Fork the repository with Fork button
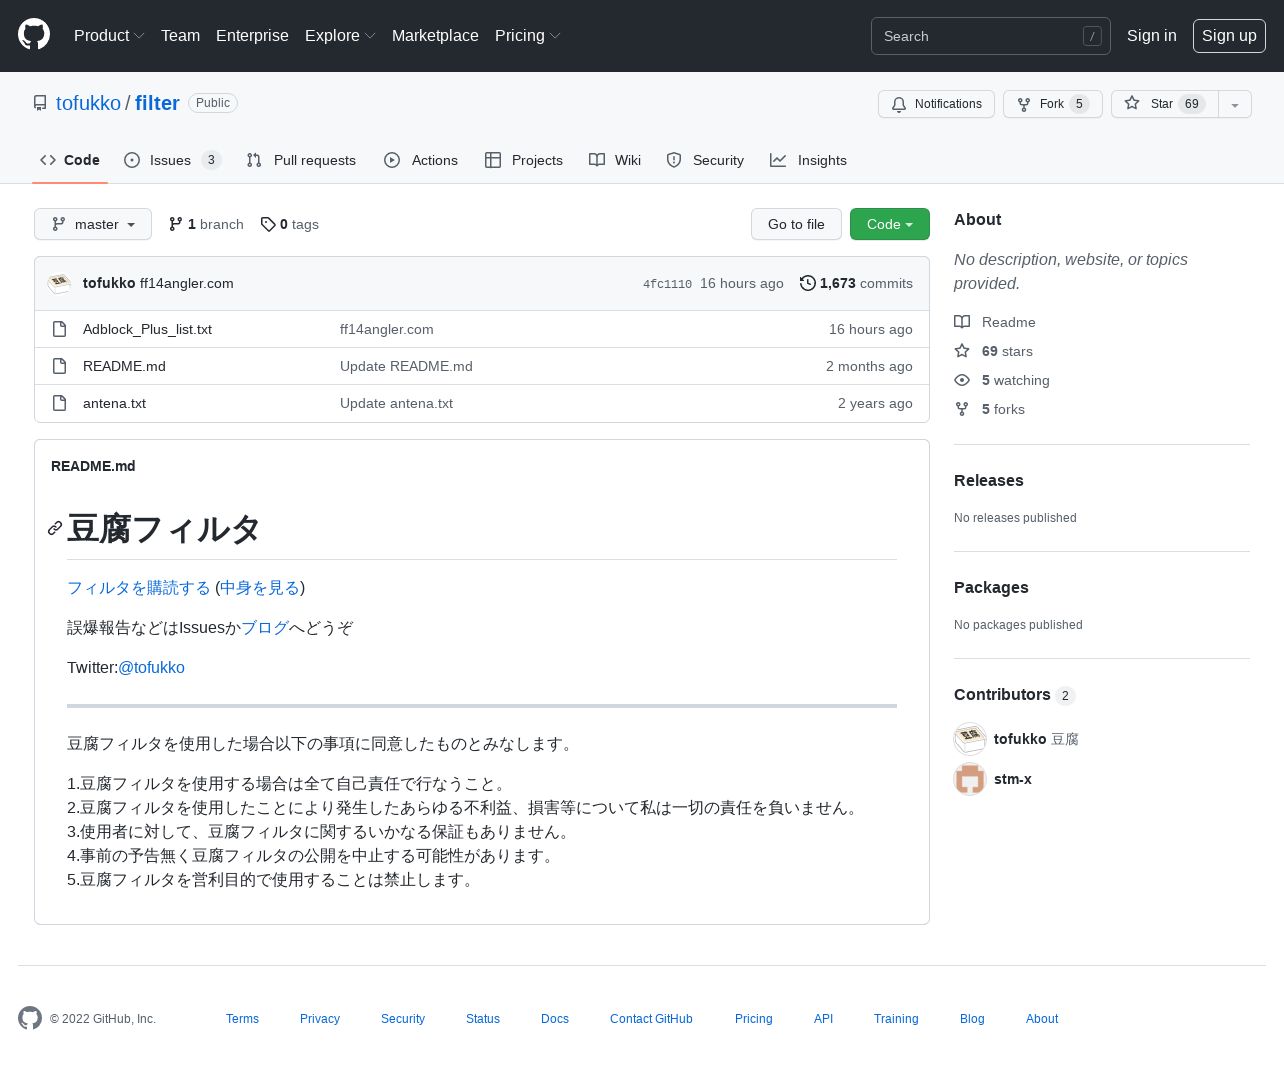Screen dimensions: 1284x1080 coord(1052,104)
